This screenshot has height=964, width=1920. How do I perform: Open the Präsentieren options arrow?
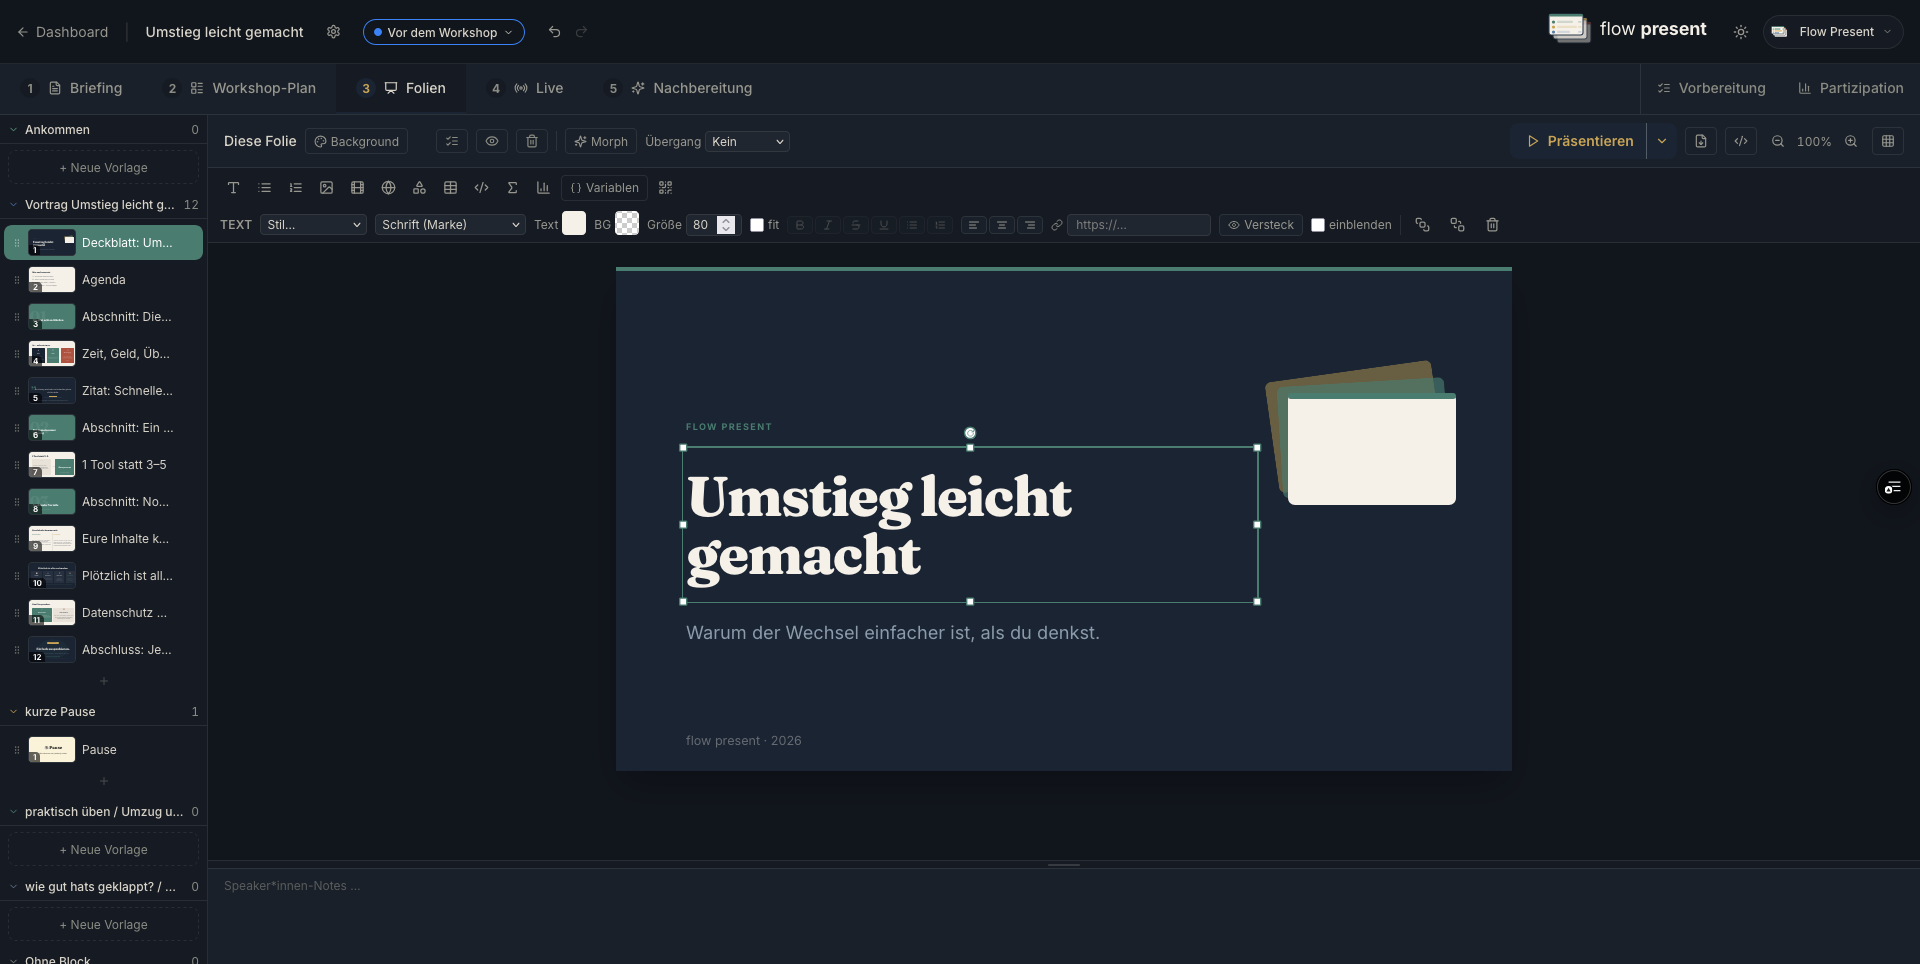(x=1662, y=142)
